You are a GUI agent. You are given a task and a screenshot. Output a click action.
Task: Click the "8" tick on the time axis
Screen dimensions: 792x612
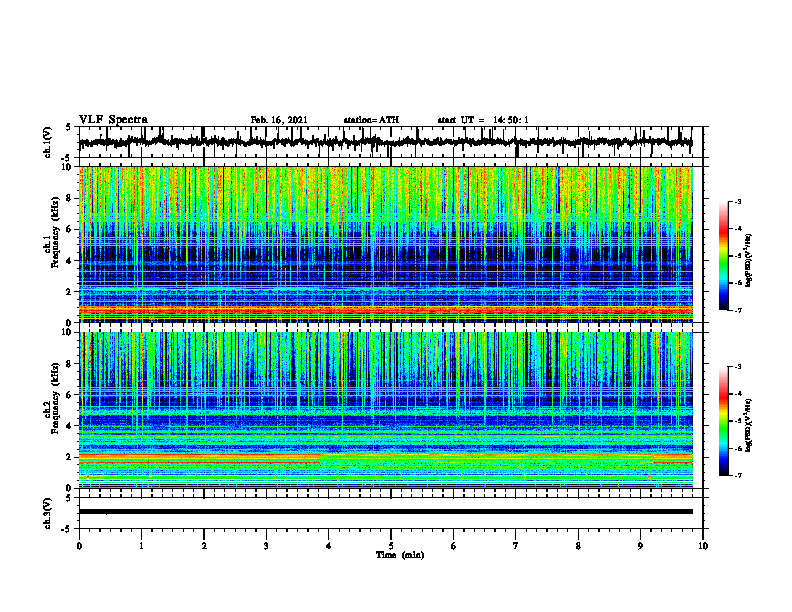tap(578, 546)
